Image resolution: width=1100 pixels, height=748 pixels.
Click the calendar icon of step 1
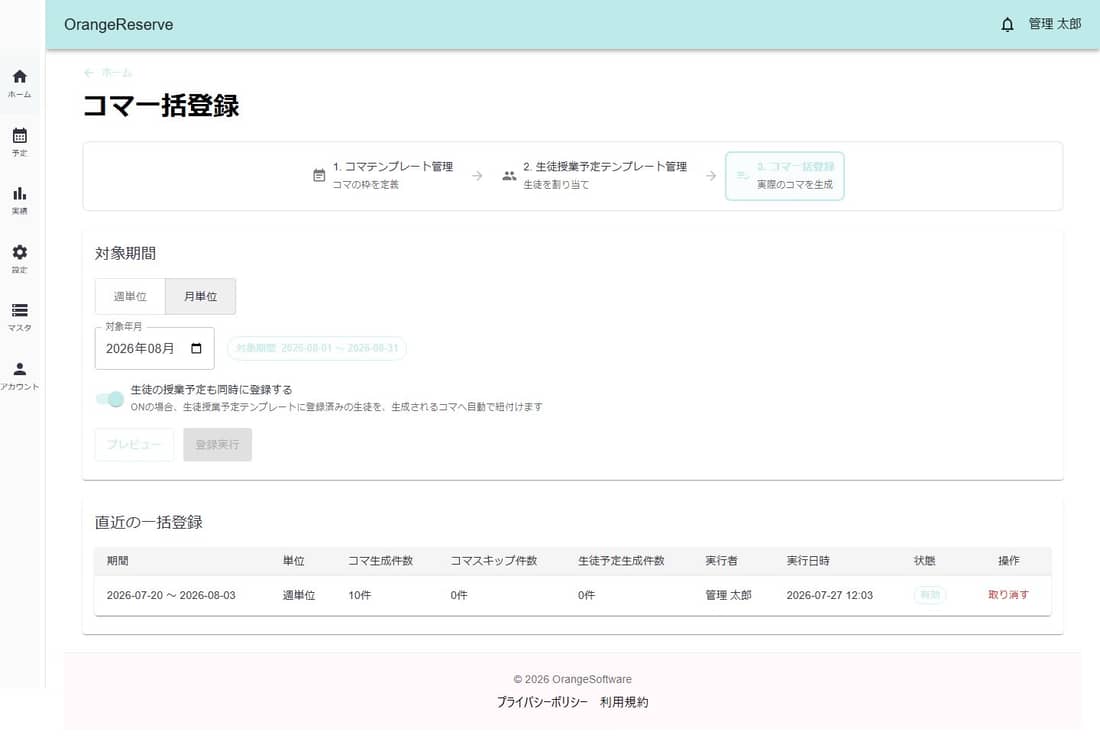[318, 175]
